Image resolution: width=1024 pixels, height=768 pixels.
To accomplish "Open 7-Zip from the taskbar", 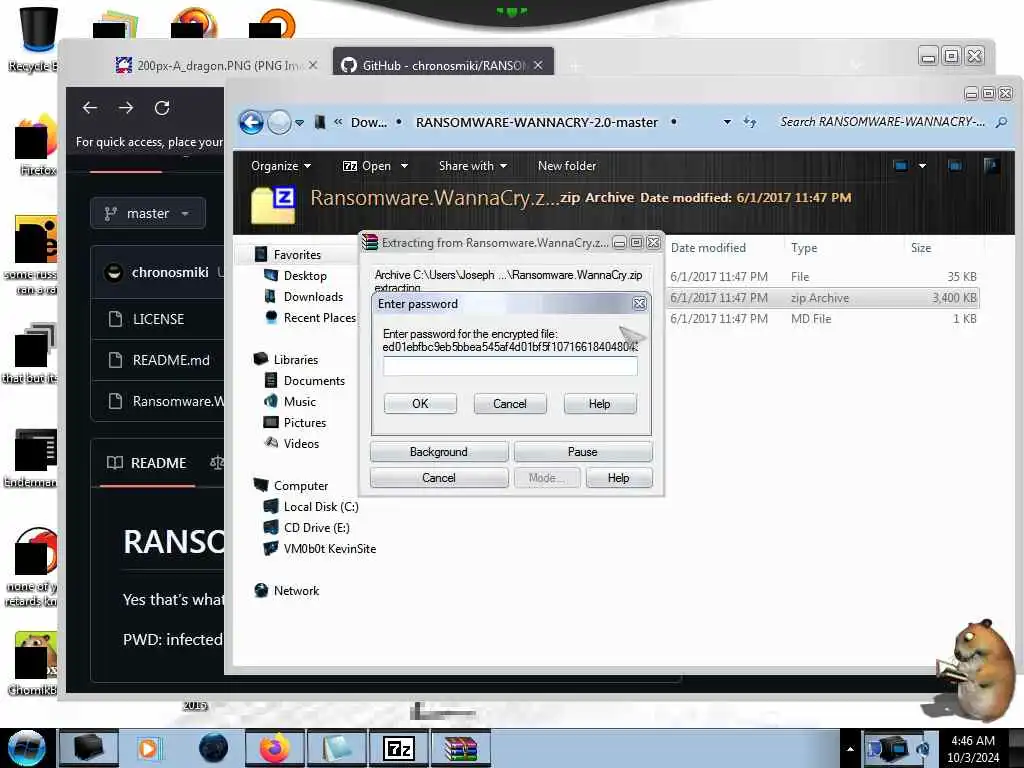I will [x=398, y=748].
